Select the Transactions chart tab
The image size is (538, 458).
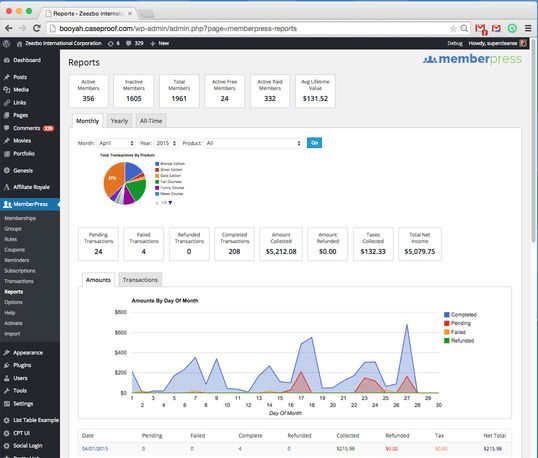pyautogui.click(x=140, y=280)
